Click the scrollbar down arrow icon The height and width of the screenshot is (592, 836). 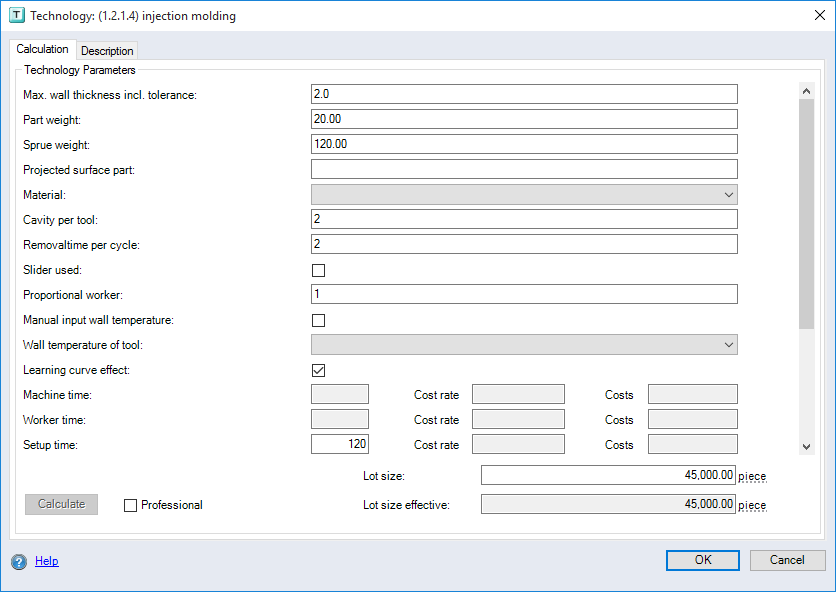[807, 446]
